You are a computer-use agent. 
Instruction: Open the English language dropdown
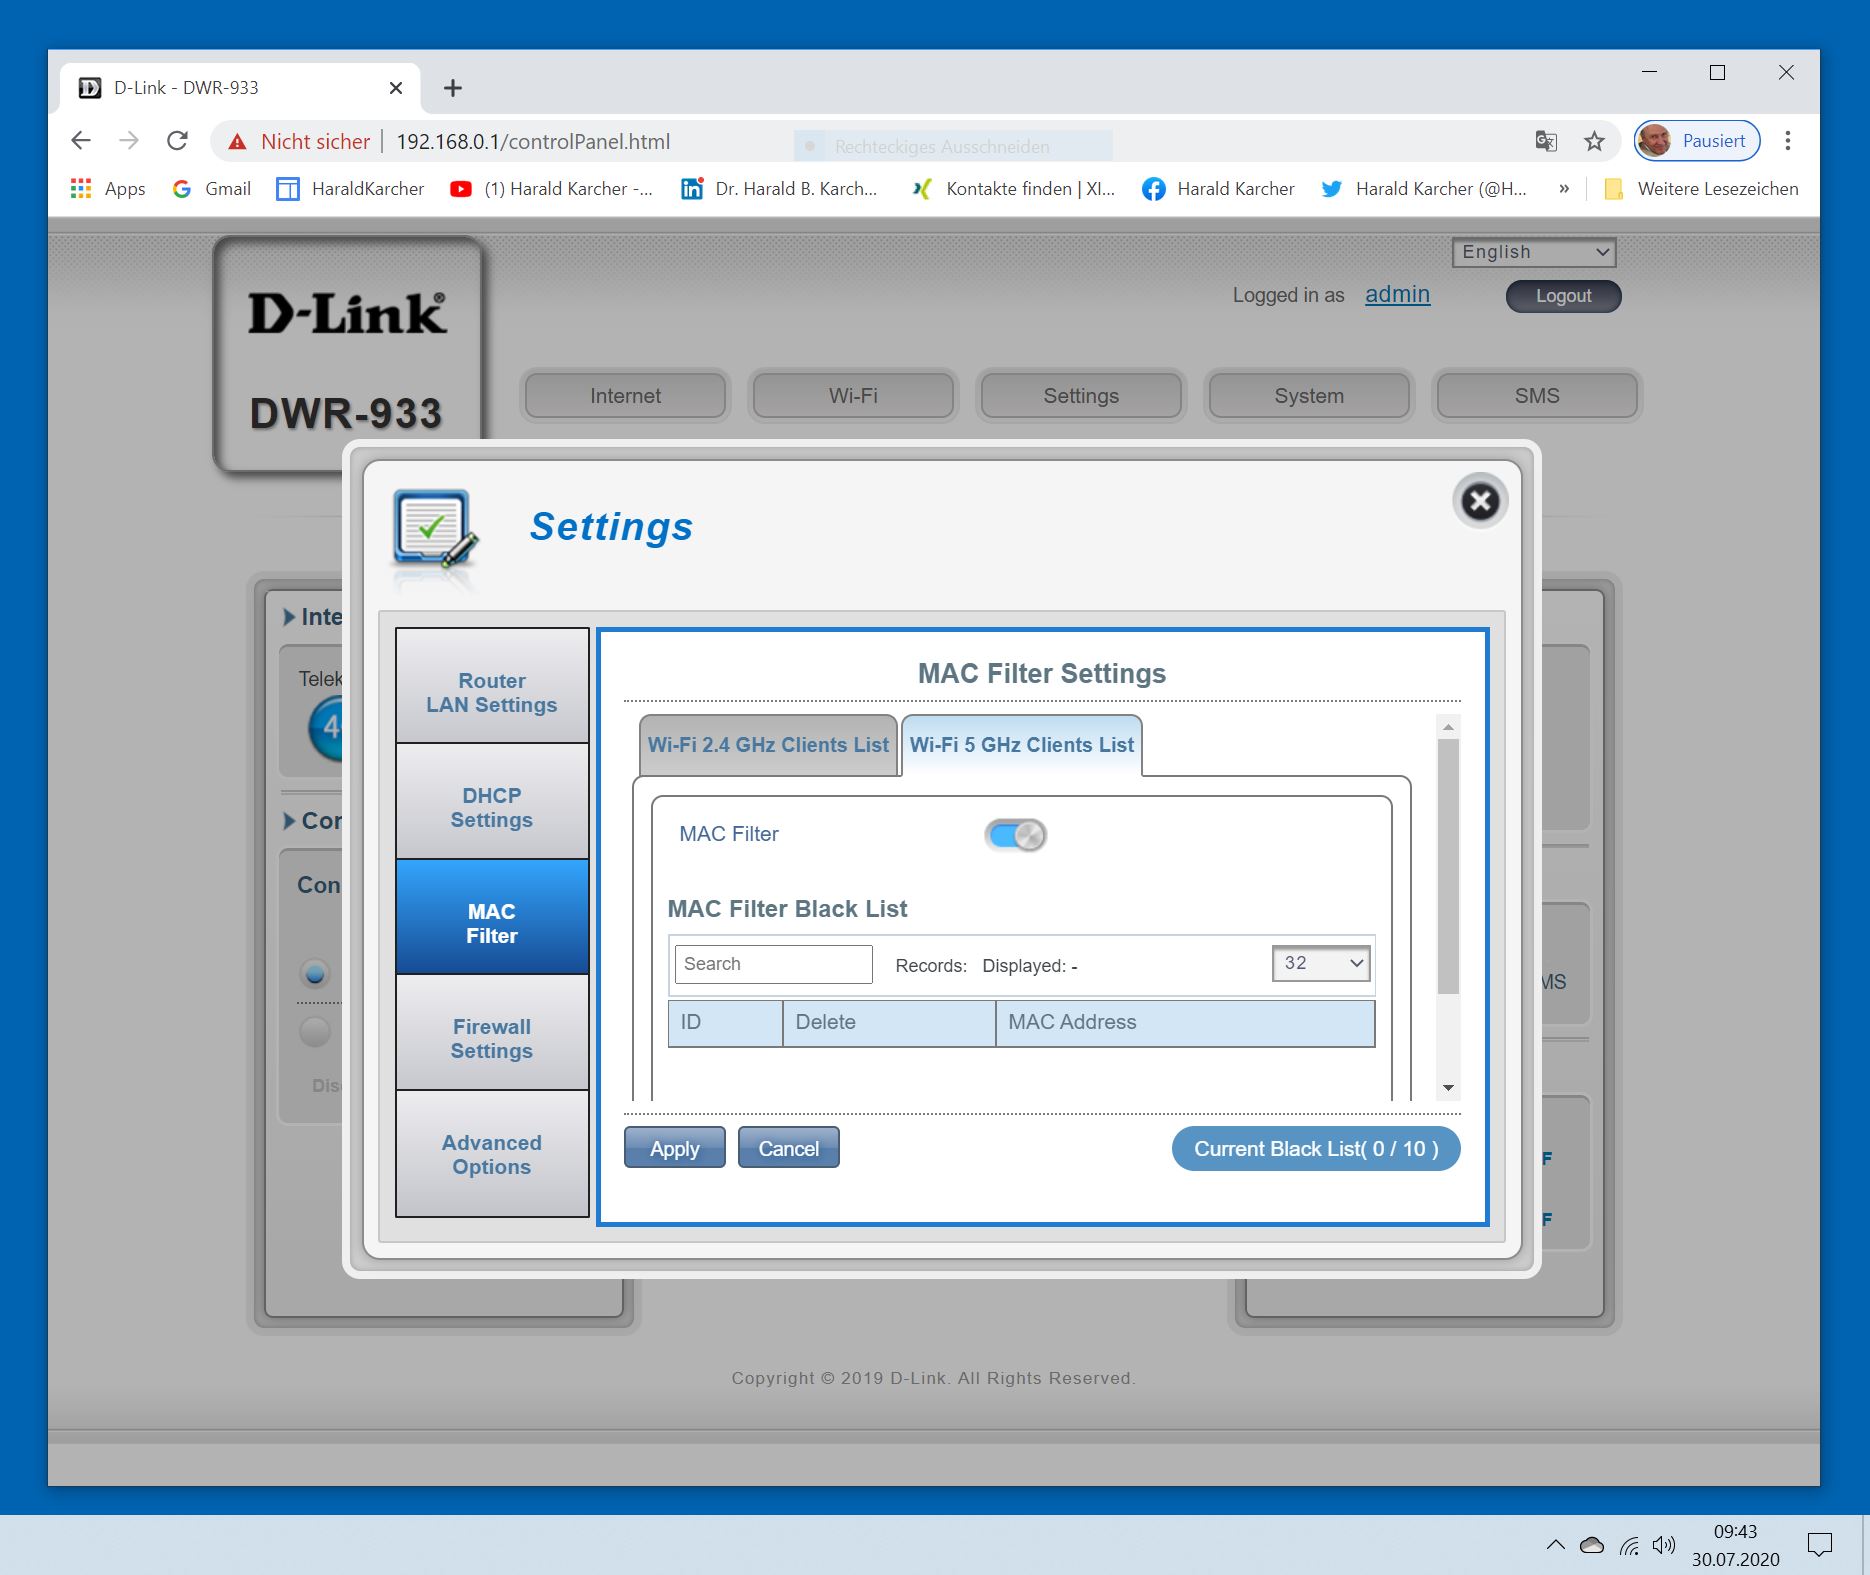[1534, 252]
